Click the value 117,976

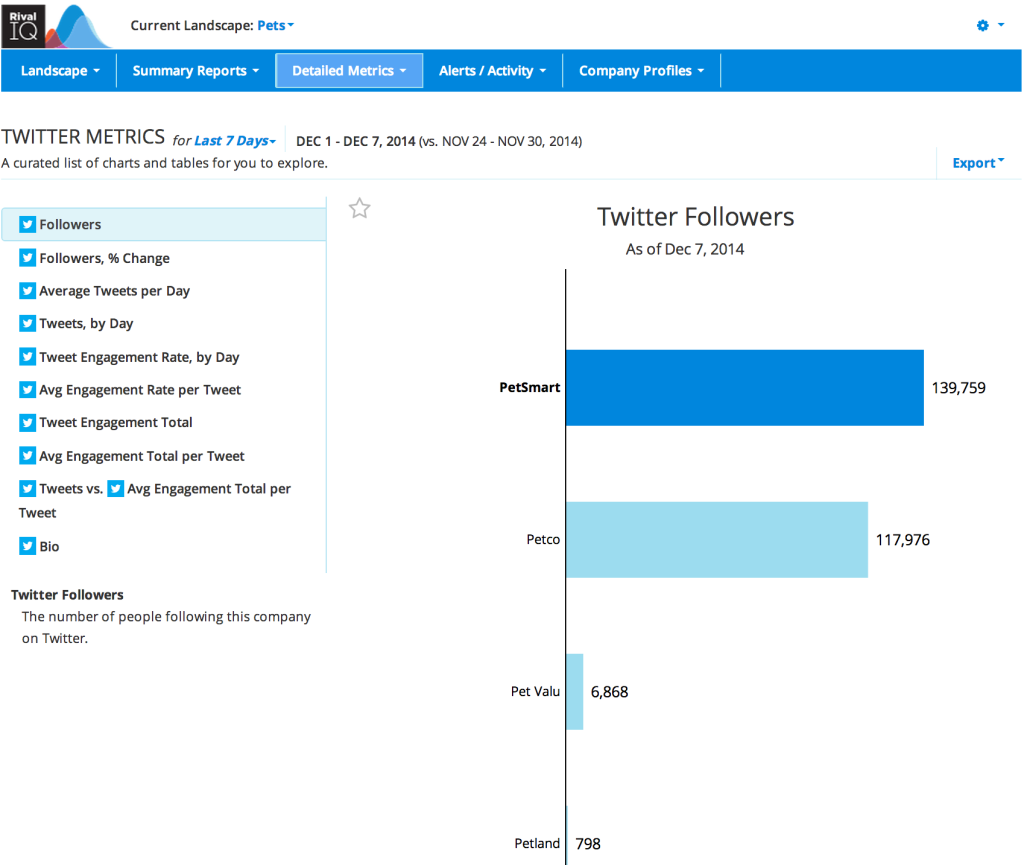(x=903, y=540)
